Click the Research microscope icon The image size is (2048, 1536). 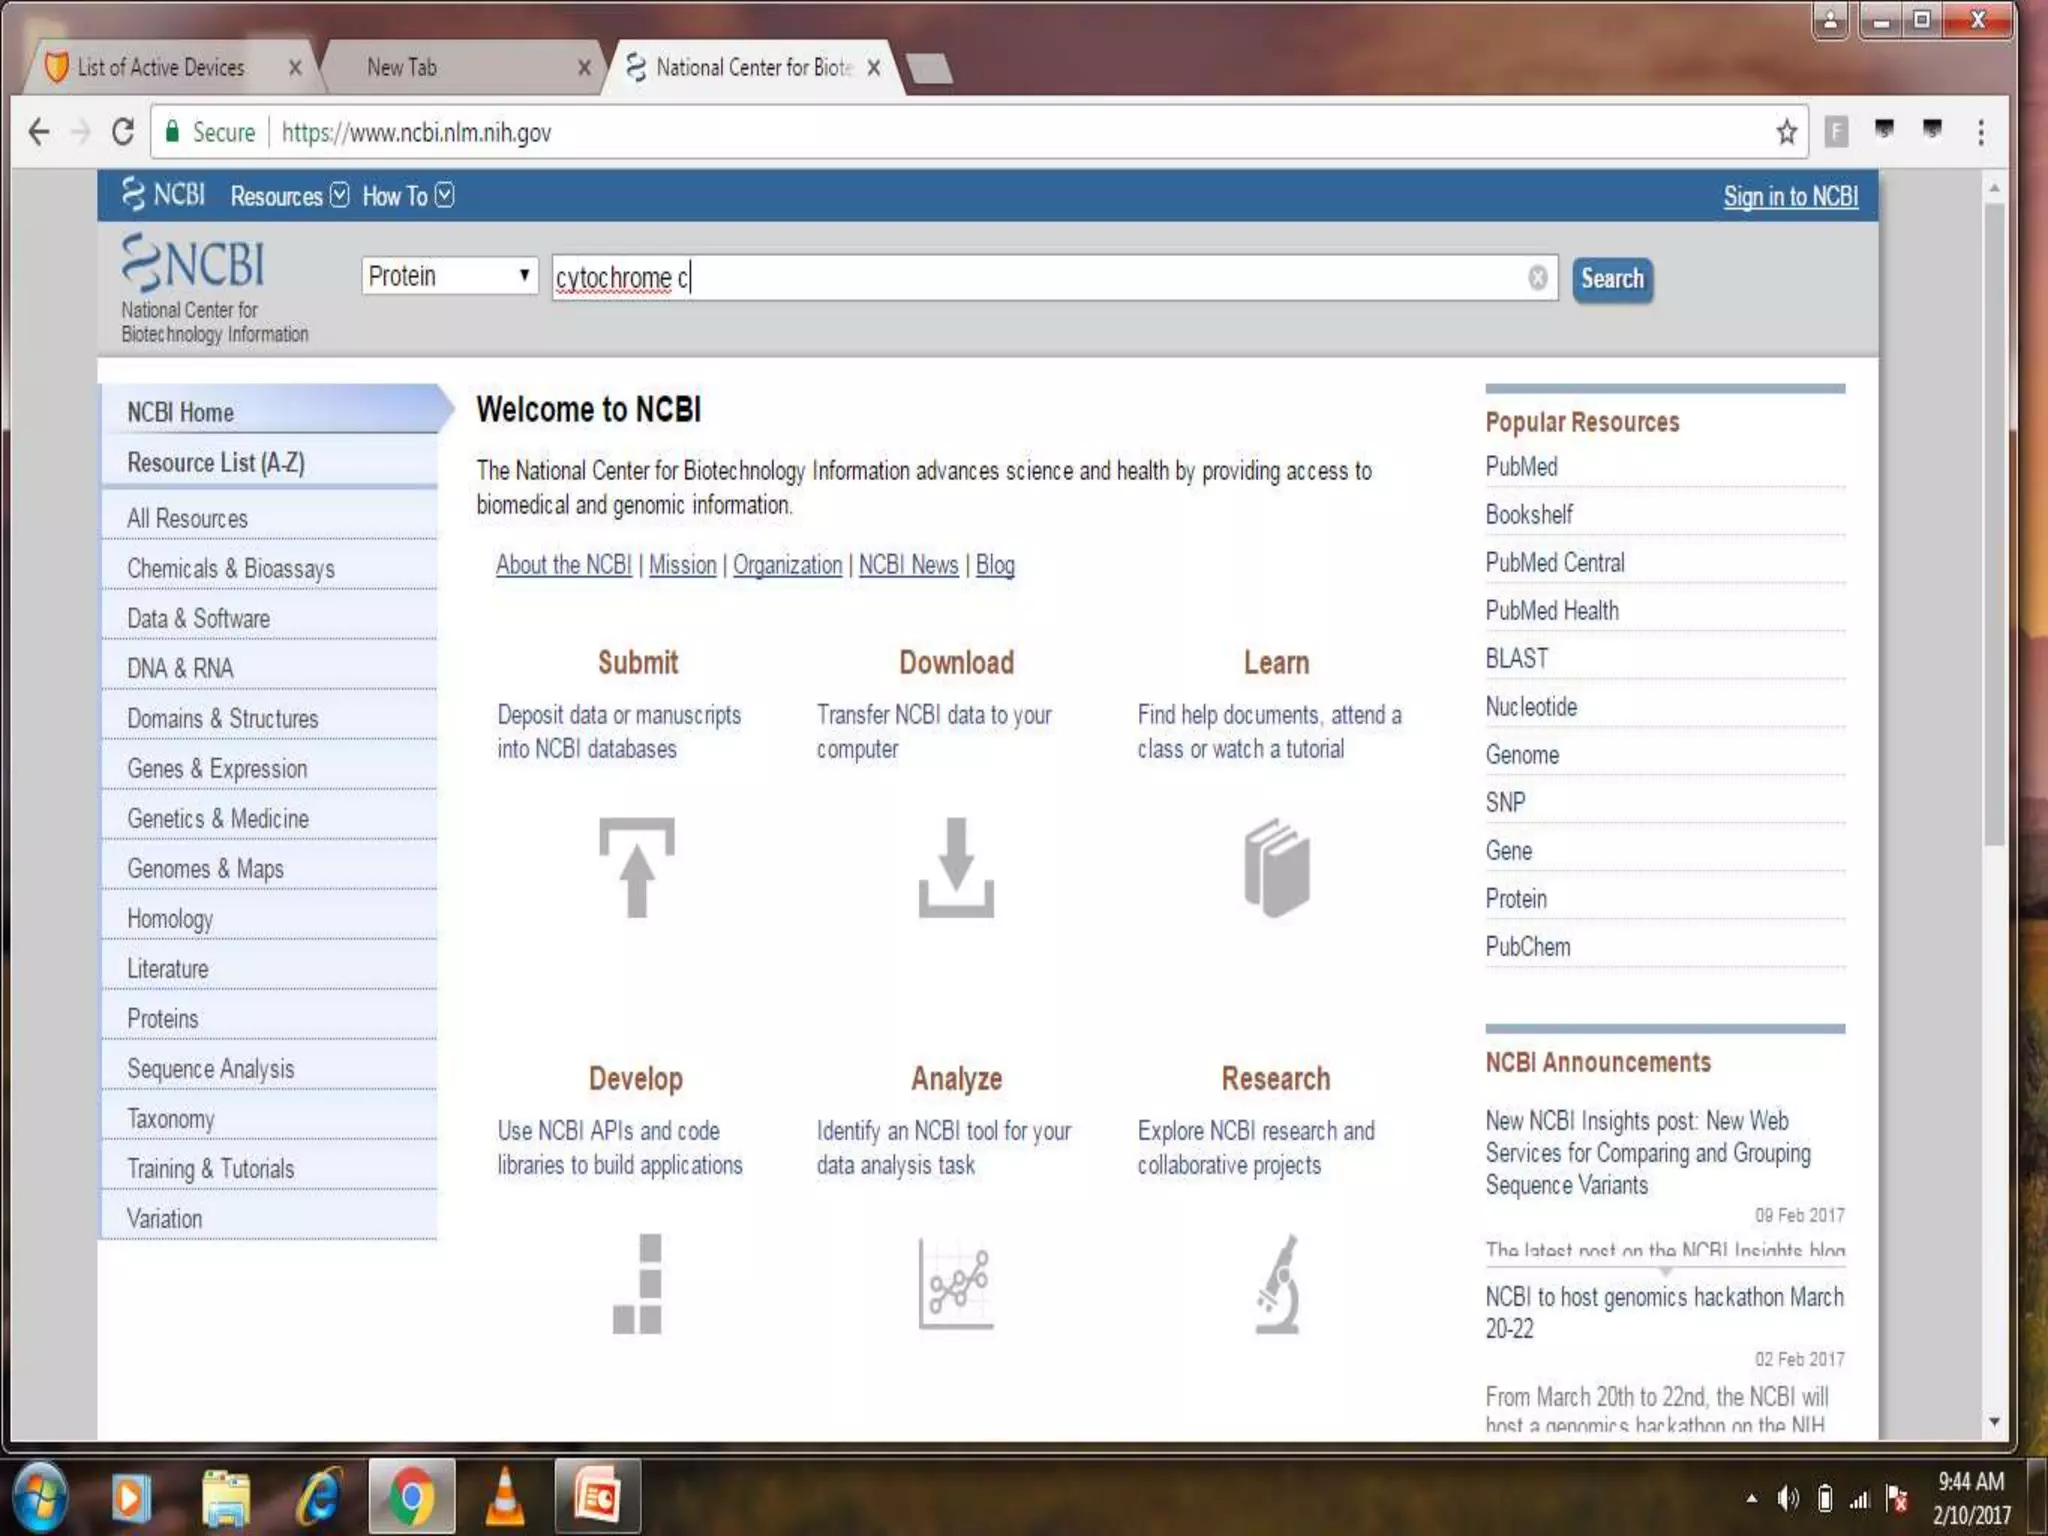tap(1277, 1283)
